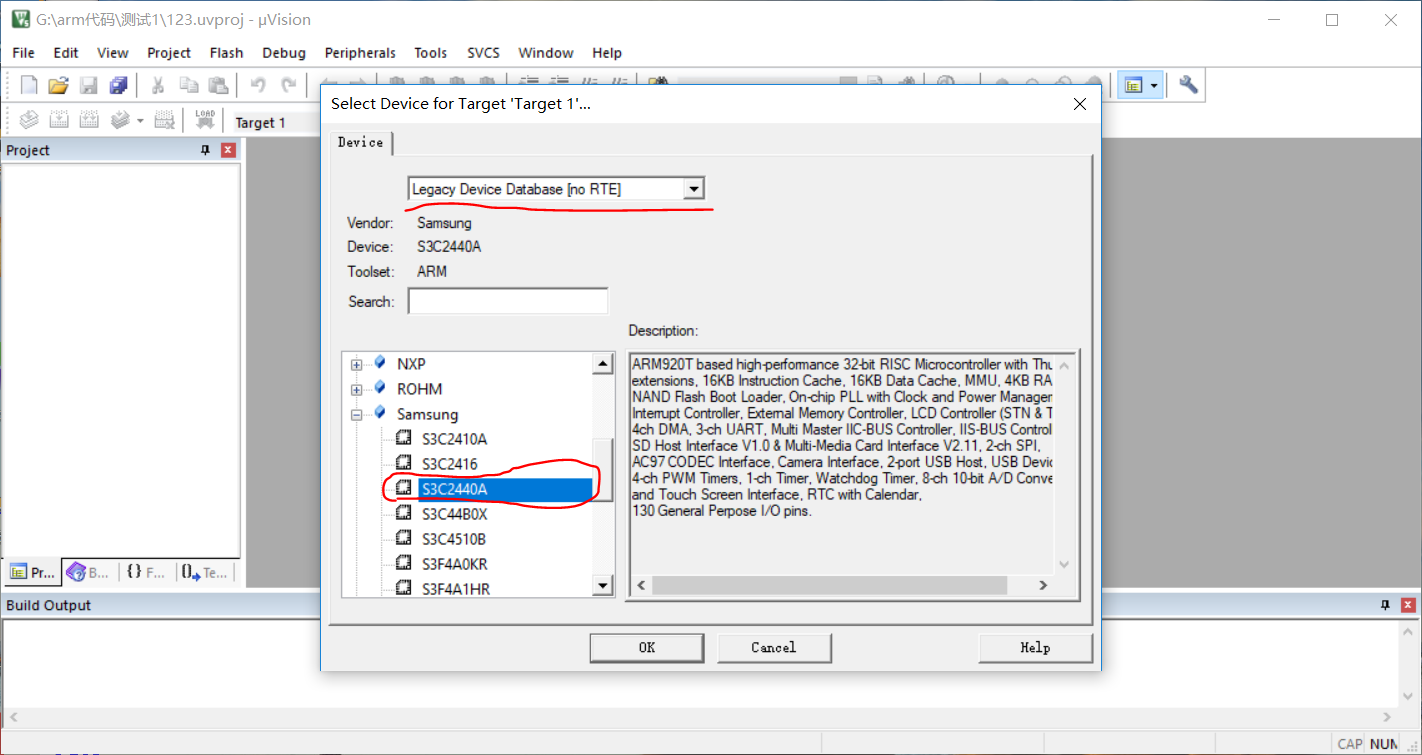Click the Open file folder icon
This screenshot has width=1422, height=755.
pyautogui.click(x=59, y=85)
